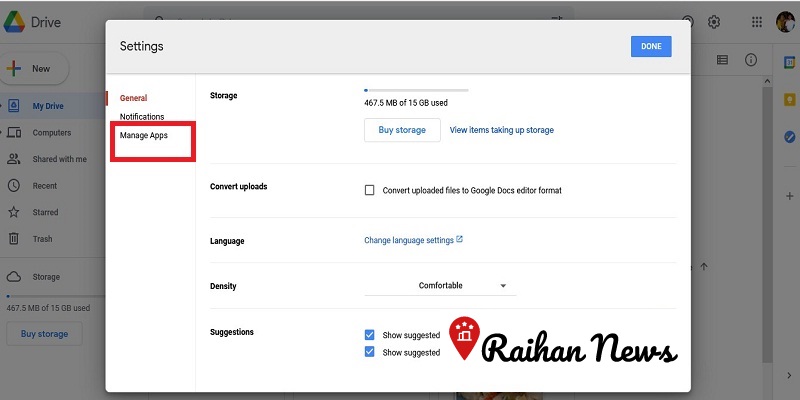The height and width of the screenshot is (400, 800).
Task: Click the scroll up arrow
Action: 767,82
